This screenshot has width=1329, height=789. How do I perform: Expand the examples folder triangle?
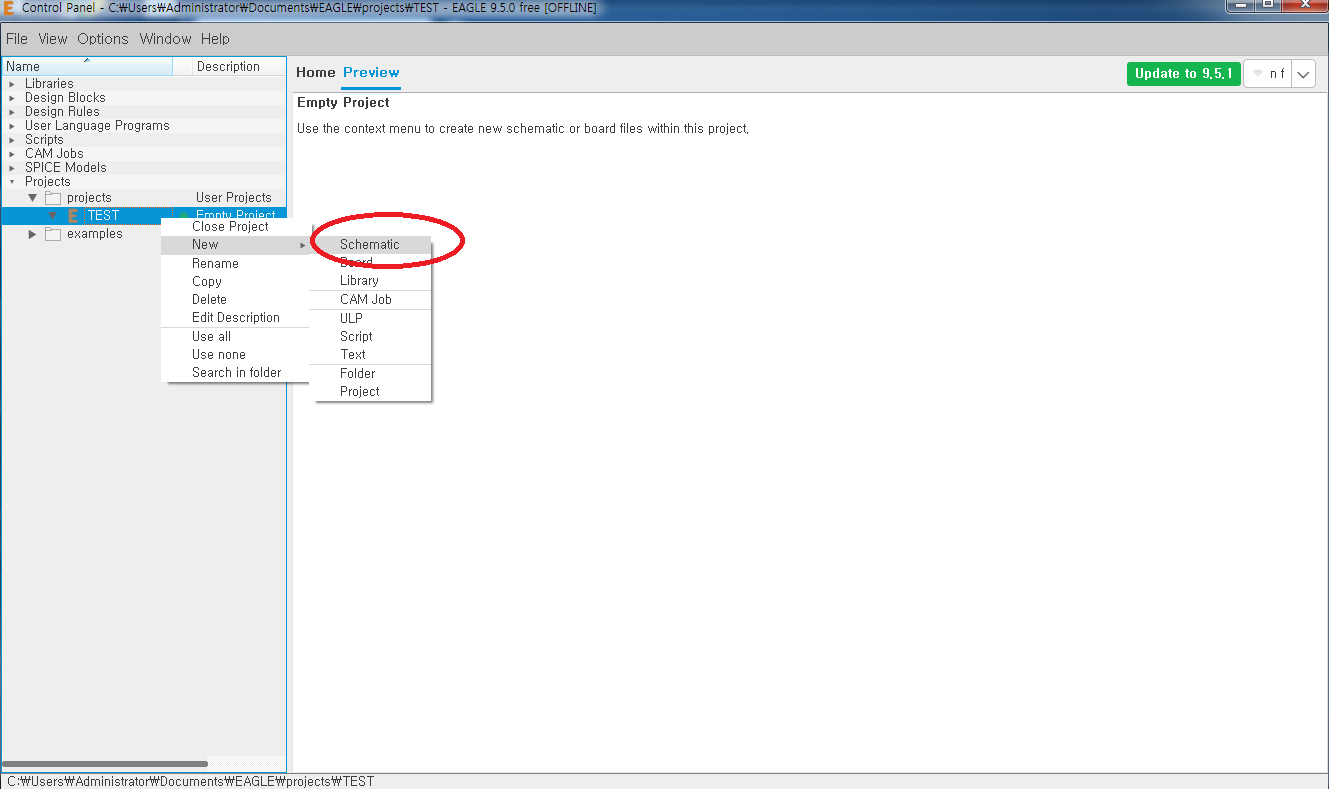(x=33, y=234)
